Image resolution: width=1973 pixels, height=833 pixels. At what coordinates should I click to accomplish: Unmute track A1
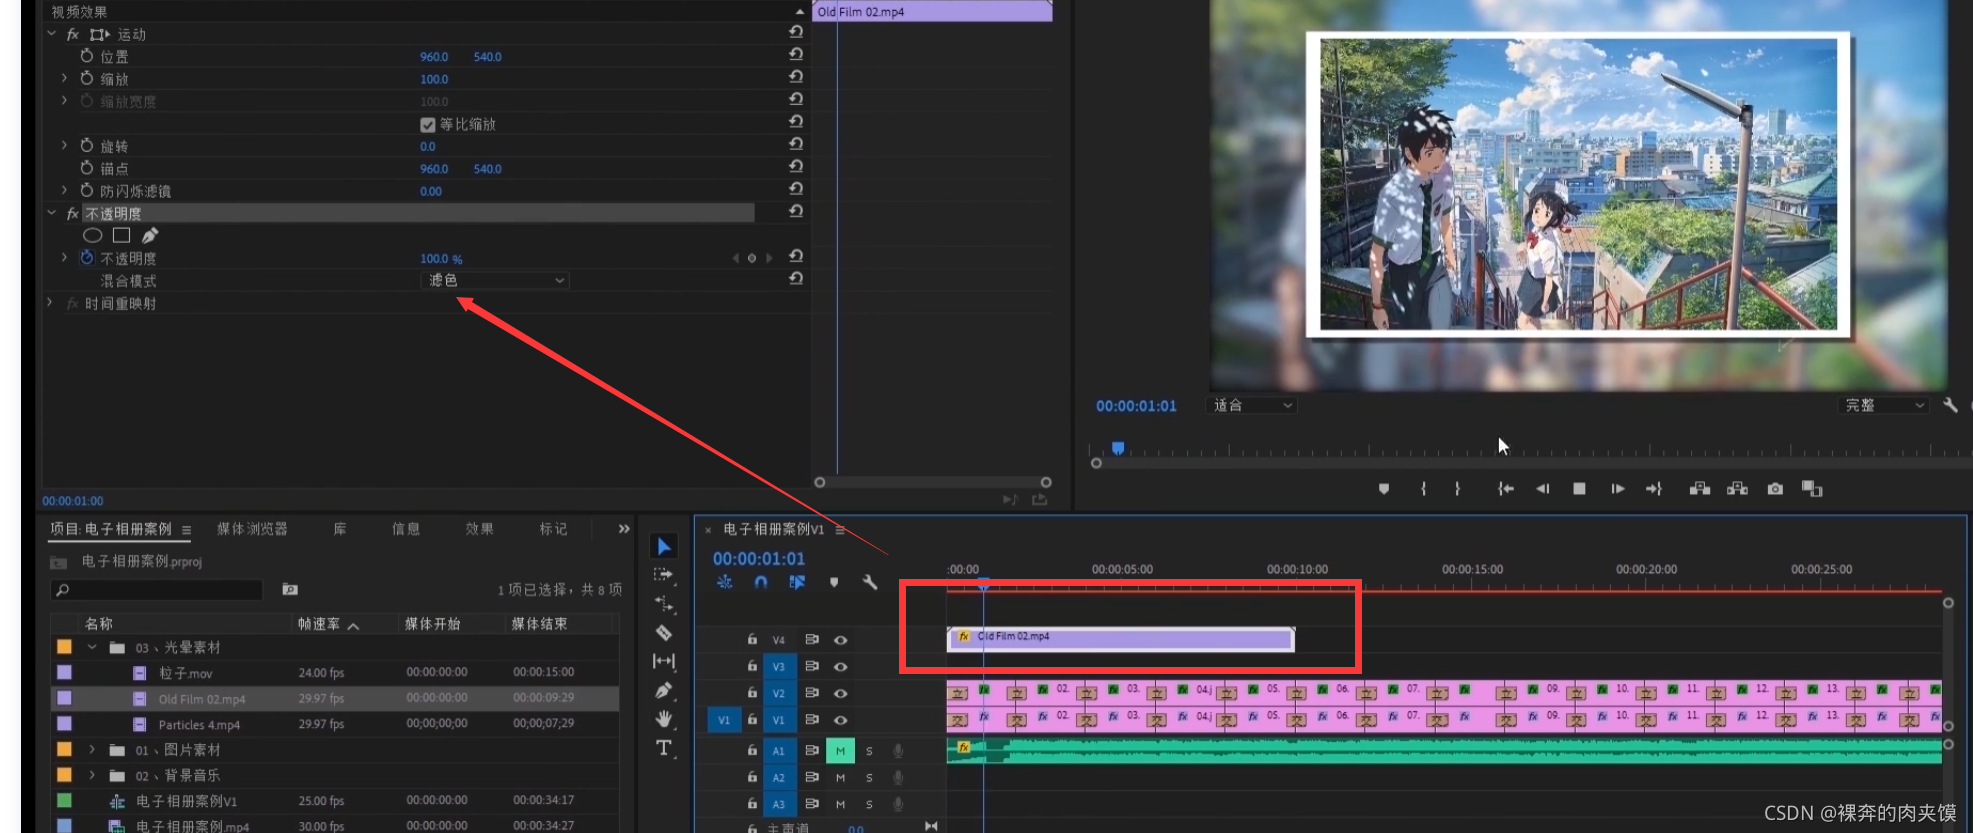(x=840, y=750)
